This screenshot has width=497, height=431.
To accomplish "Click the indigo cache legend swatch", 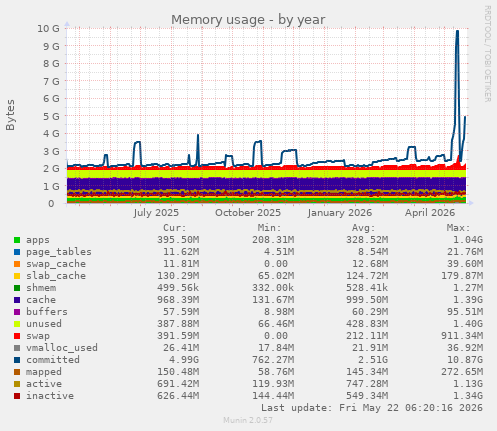I will pyautogui.click(x=17, y=300).
